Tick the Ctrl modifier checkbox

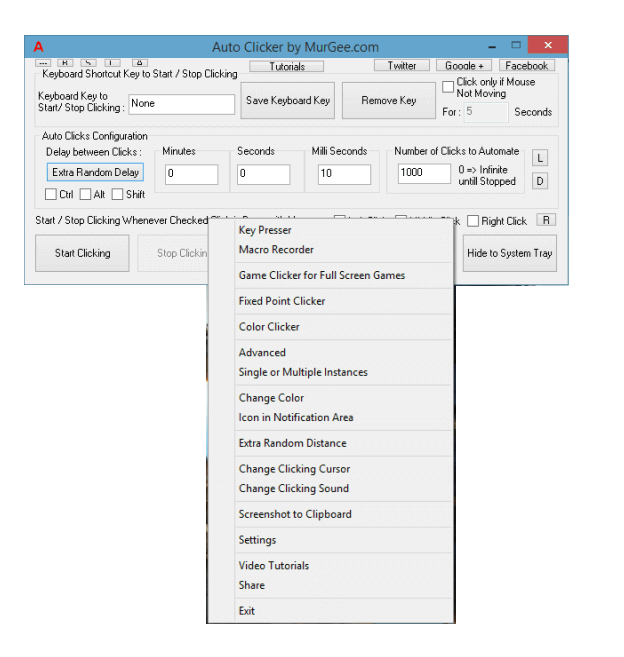click(51, 194)
